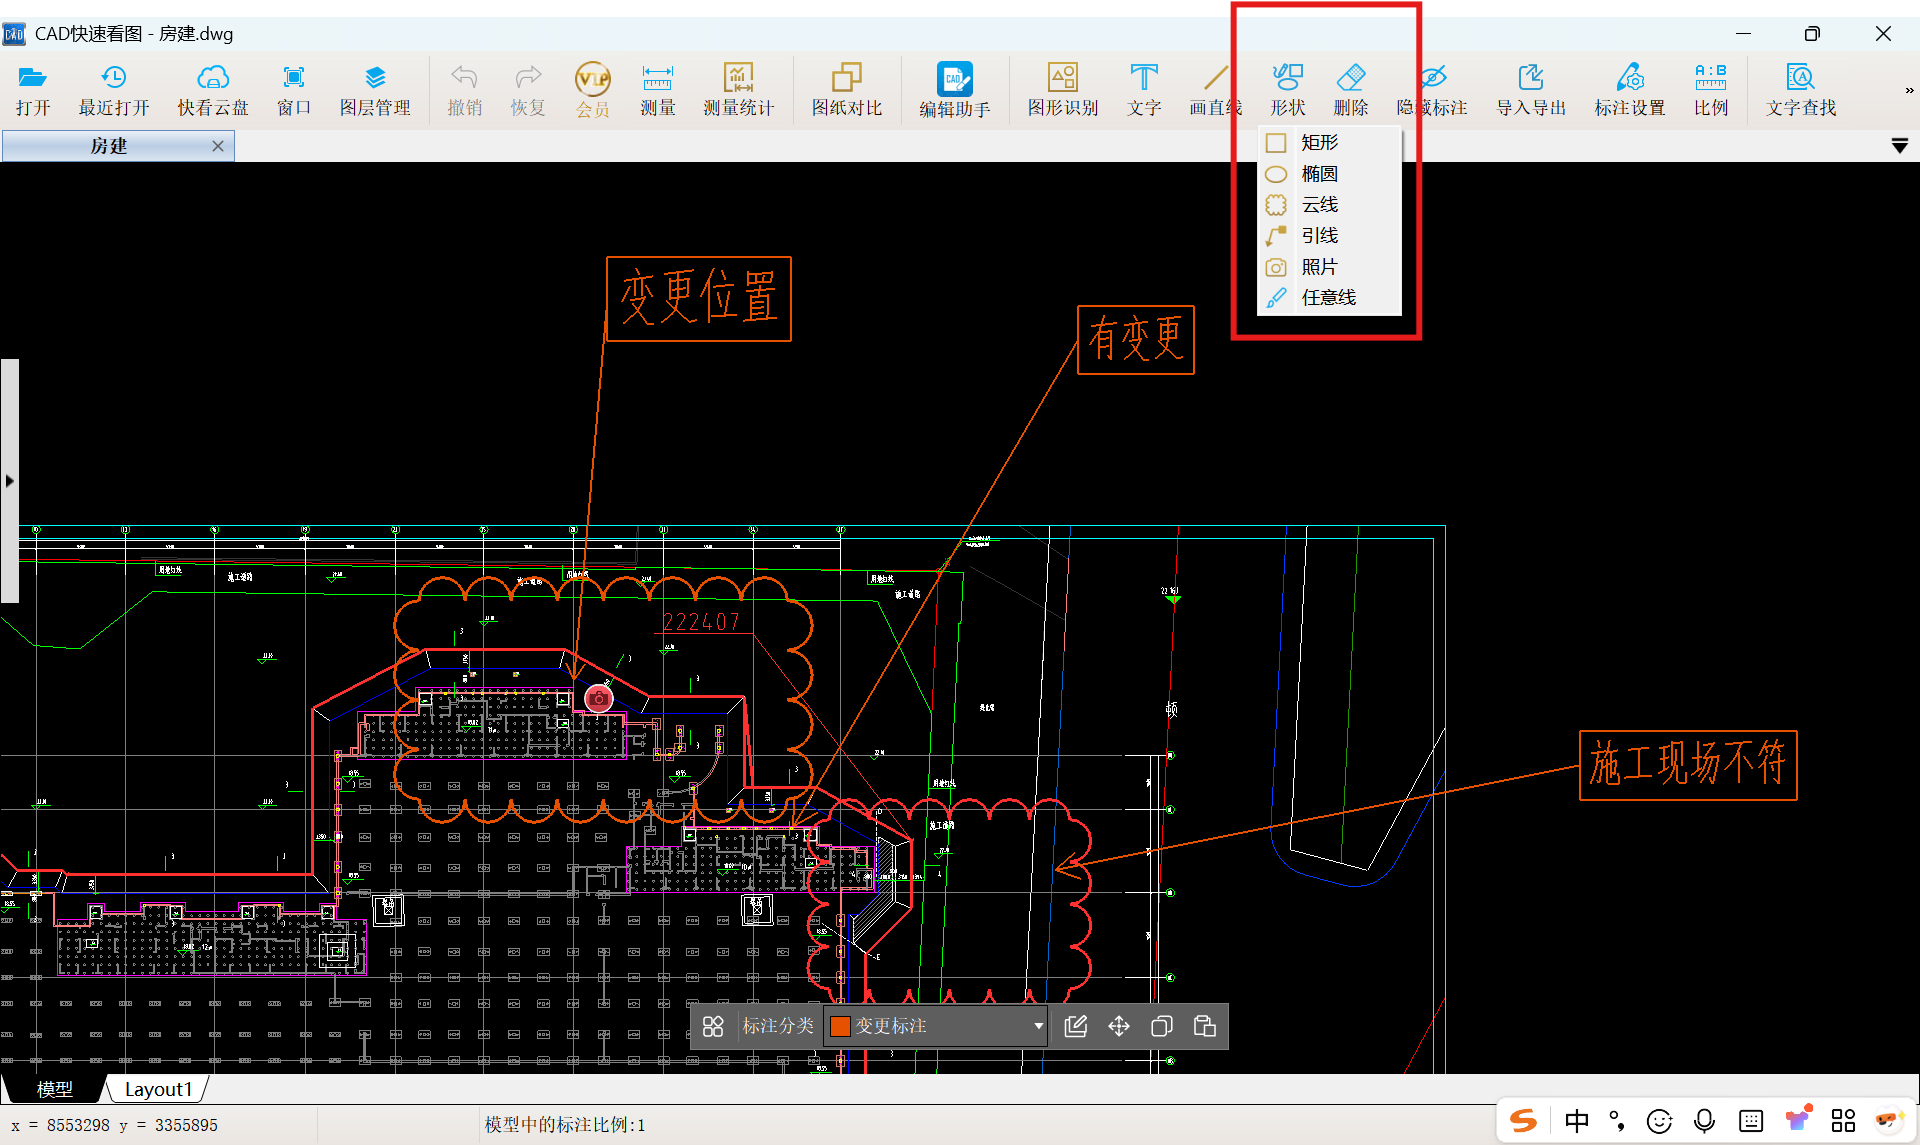This screenshot has height=1145, width=1920.
Task: Open the tab list dropdown triangle
Action: (1899, 146)
